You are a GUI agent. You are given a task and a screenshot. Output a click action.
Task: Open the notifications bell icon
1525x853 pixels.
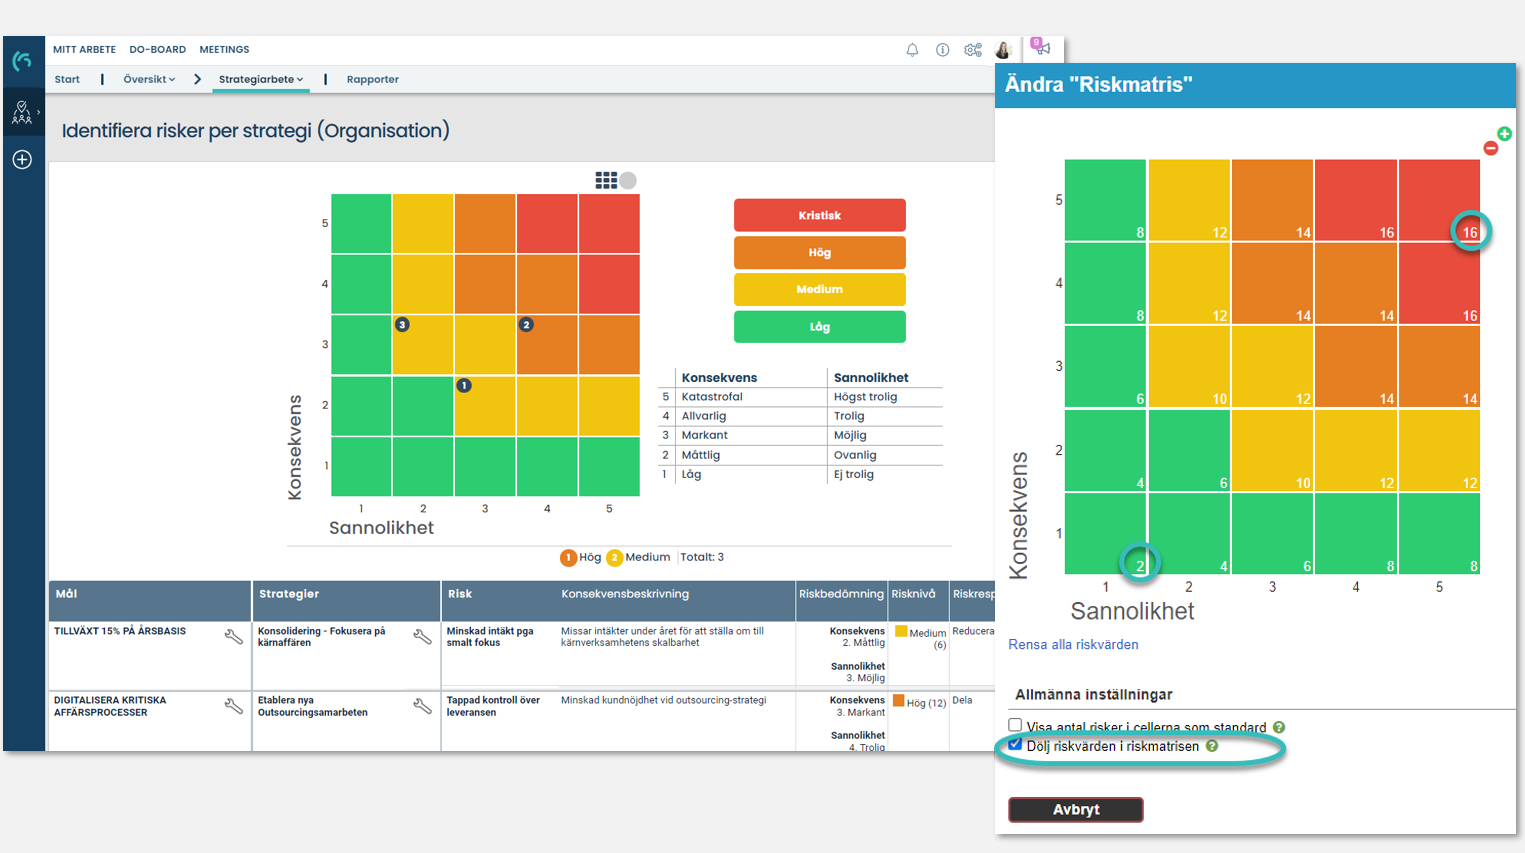[x=912, y=50]
